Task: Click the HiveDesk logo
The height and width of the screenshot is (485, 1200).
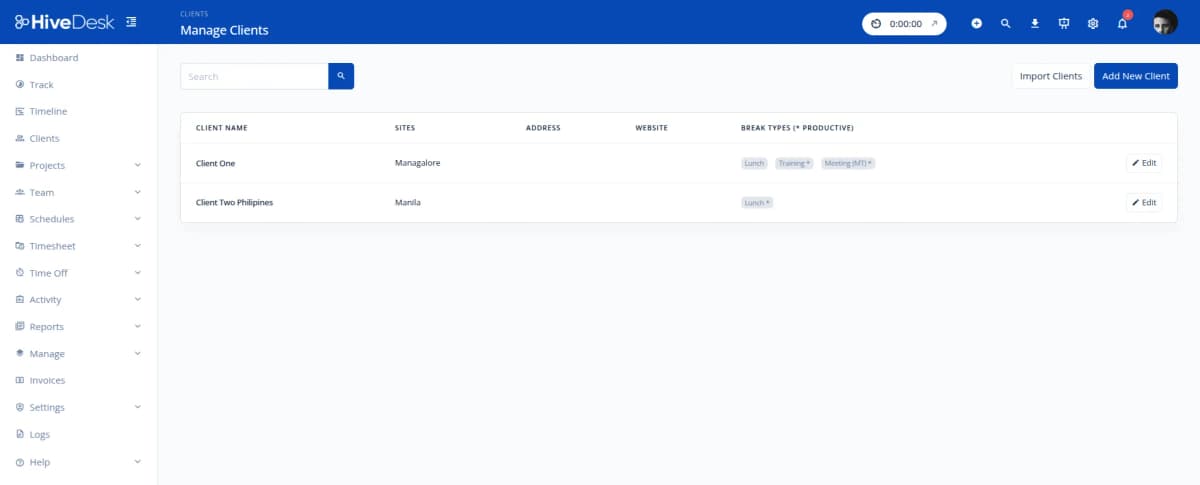Action: [65, 22]
